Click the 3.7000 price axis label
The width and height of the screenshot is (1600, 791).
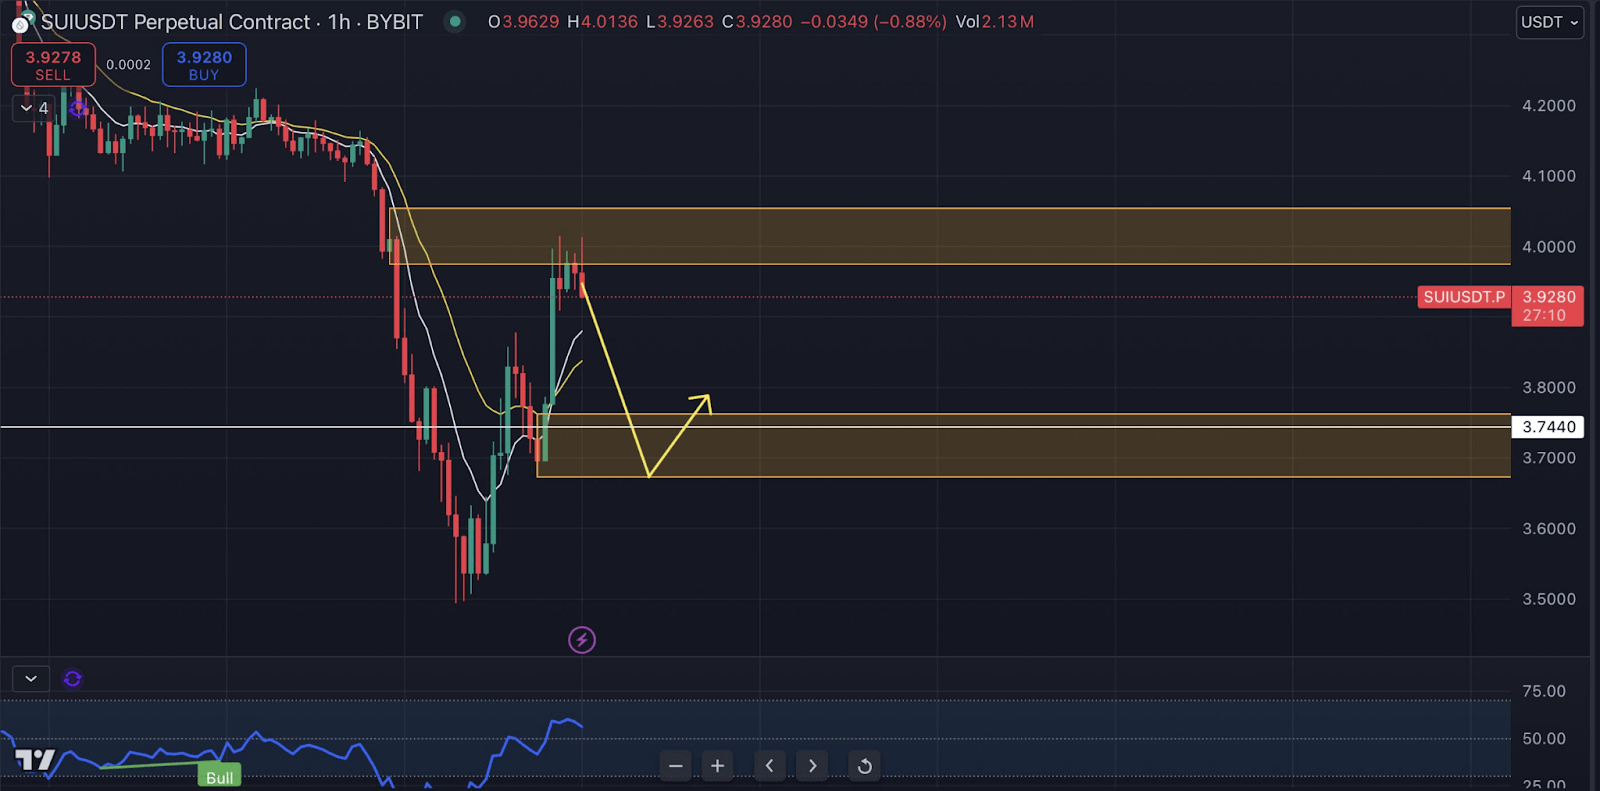click(1548, 458)
